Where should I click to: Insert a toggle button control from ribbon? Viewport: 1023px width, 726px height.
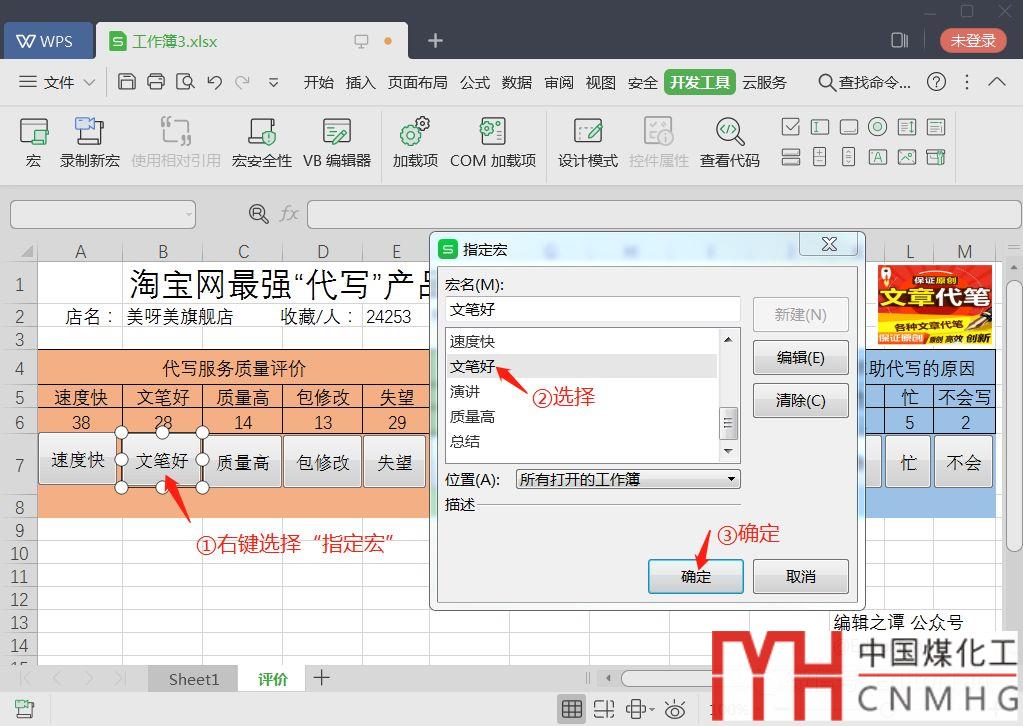(791, 157)
